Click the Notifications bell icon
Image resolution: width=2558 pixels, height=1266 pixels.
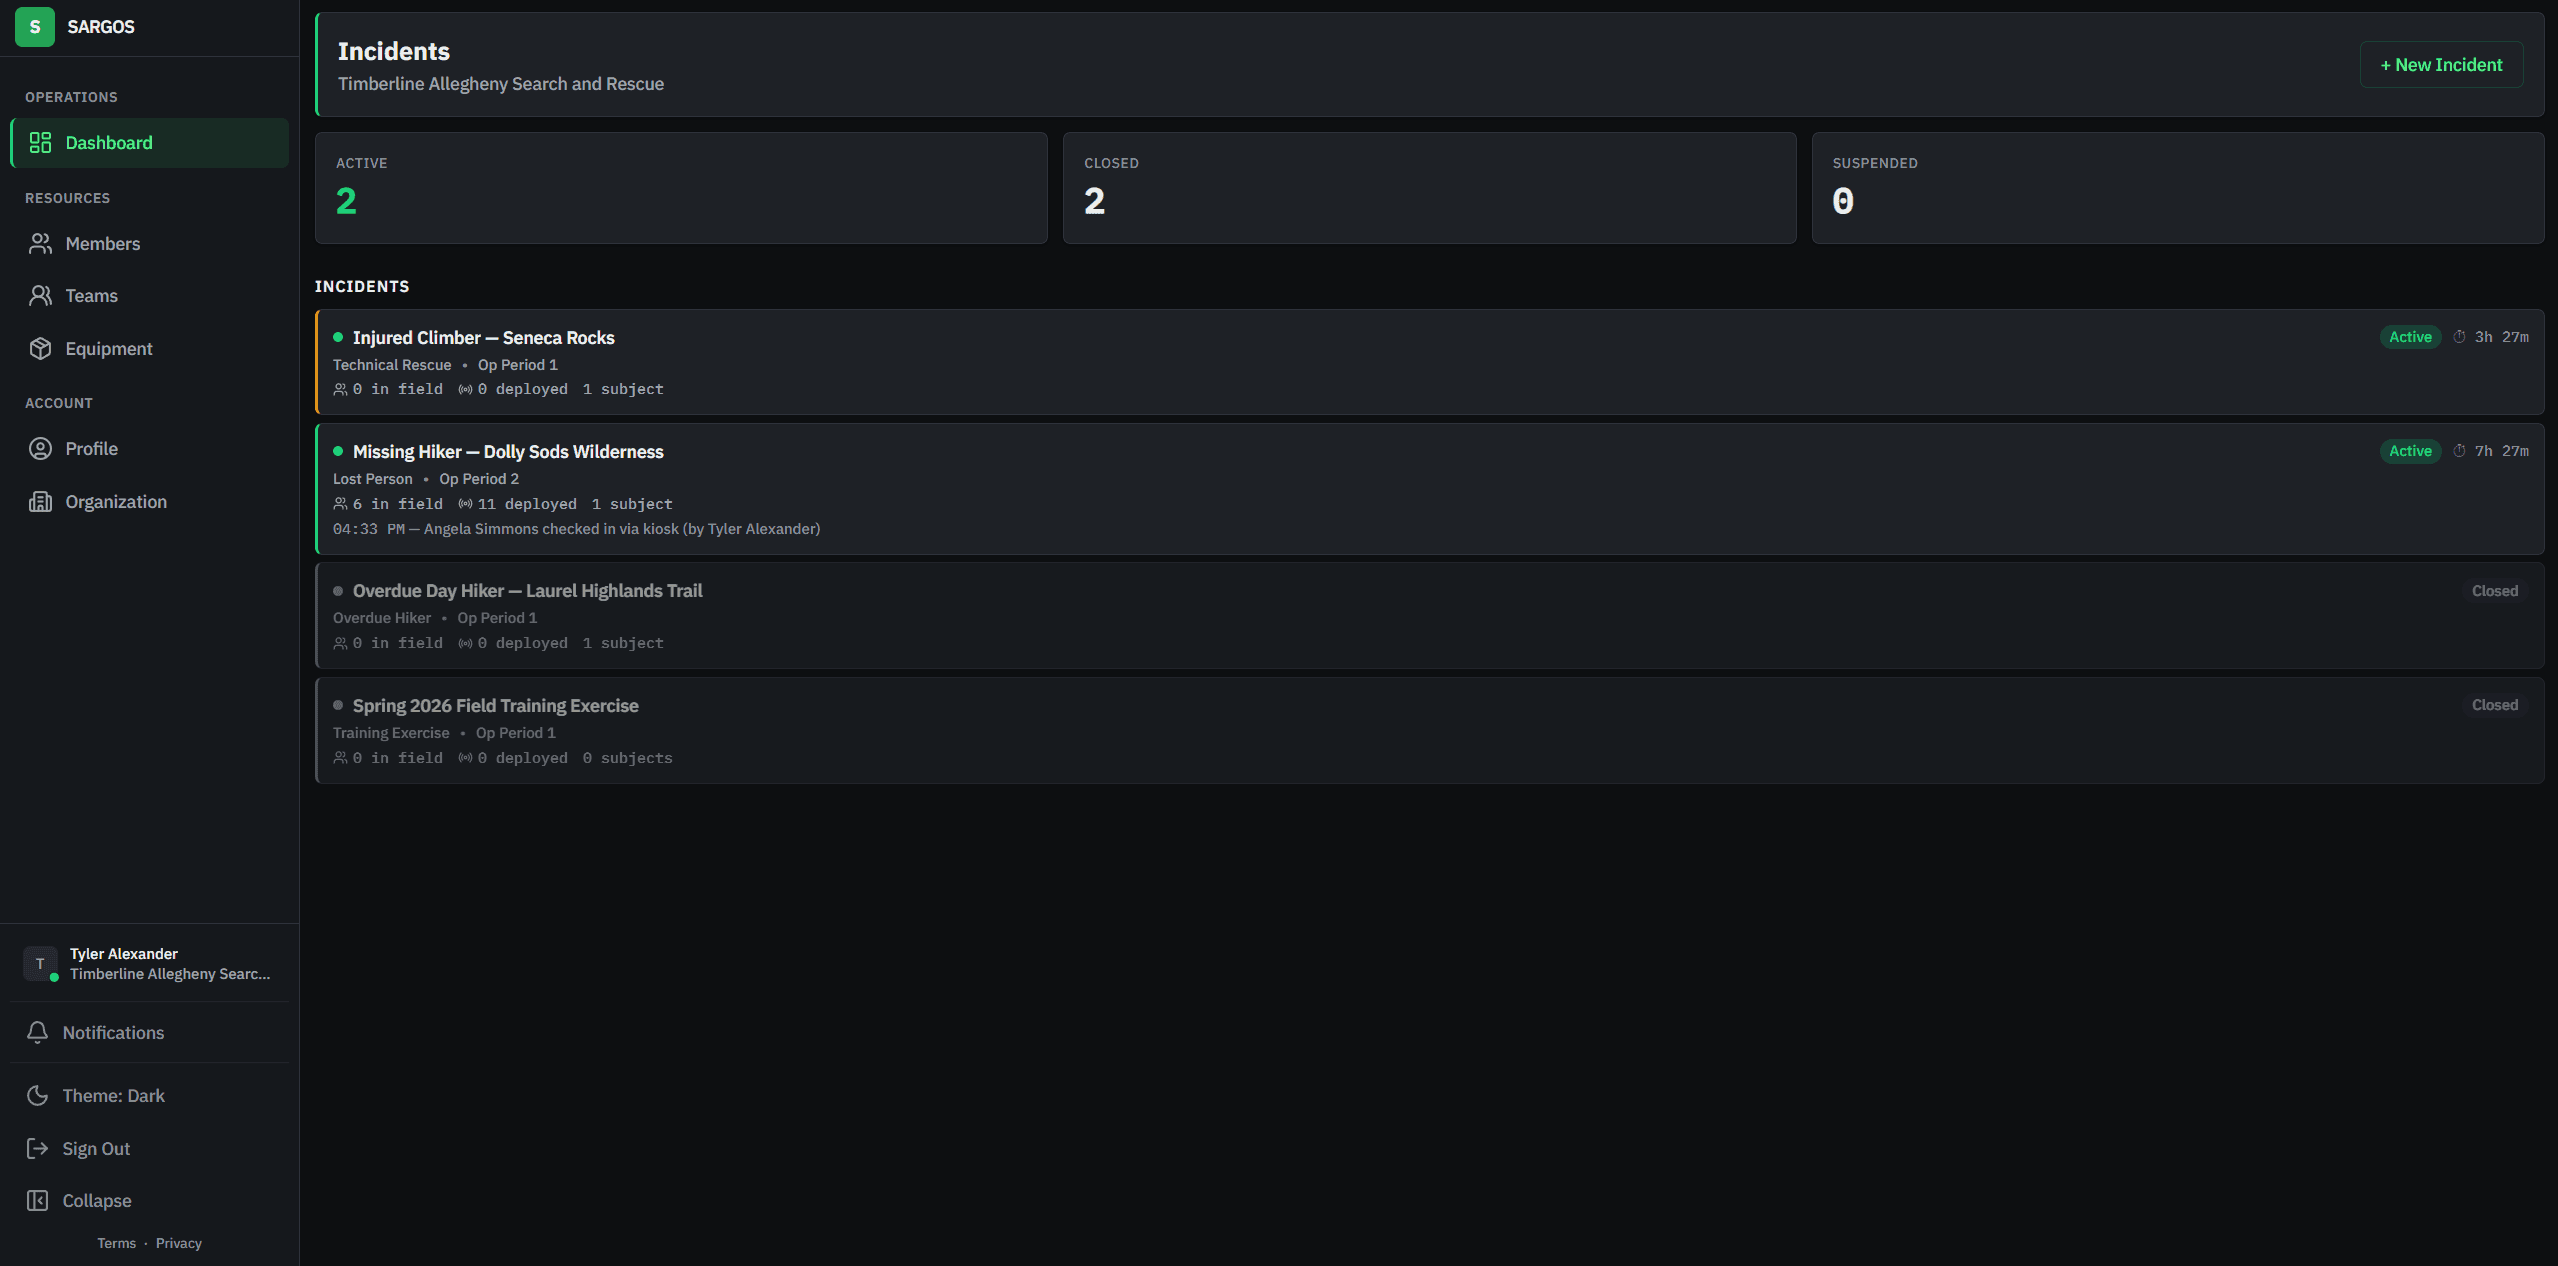(37, 1033)
